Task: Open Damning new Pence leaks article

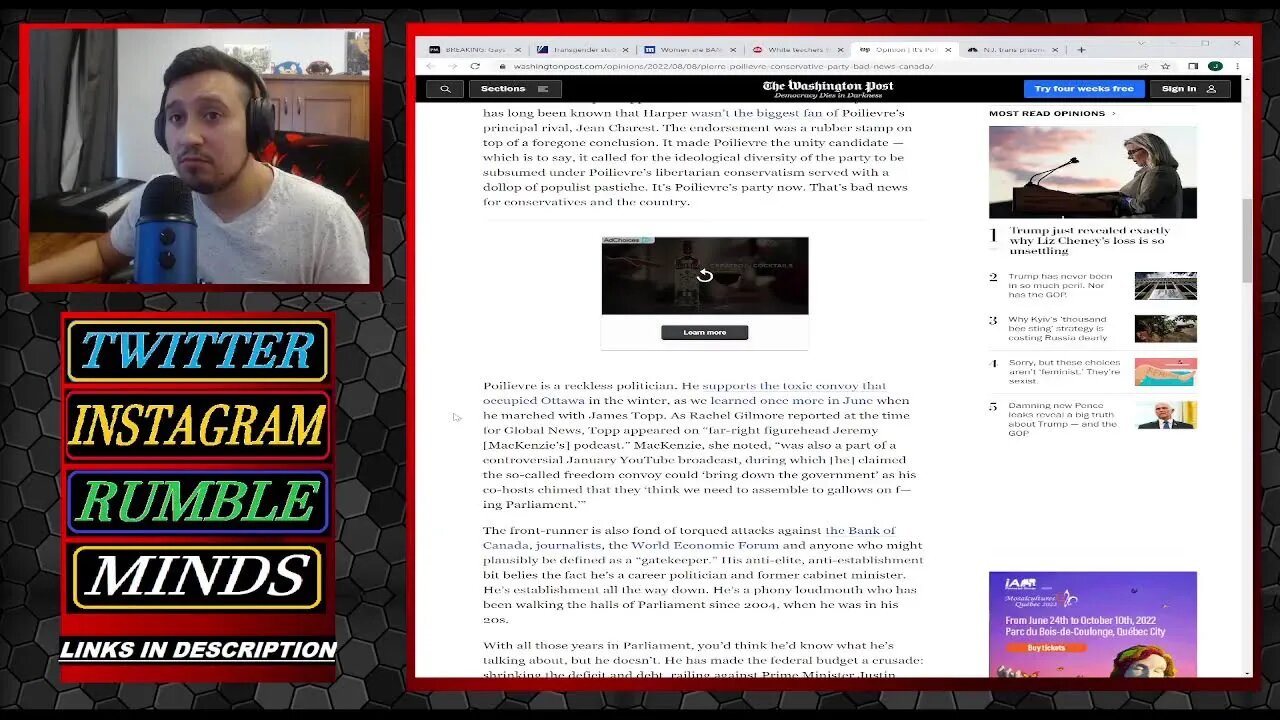Action: point(1062,419)
